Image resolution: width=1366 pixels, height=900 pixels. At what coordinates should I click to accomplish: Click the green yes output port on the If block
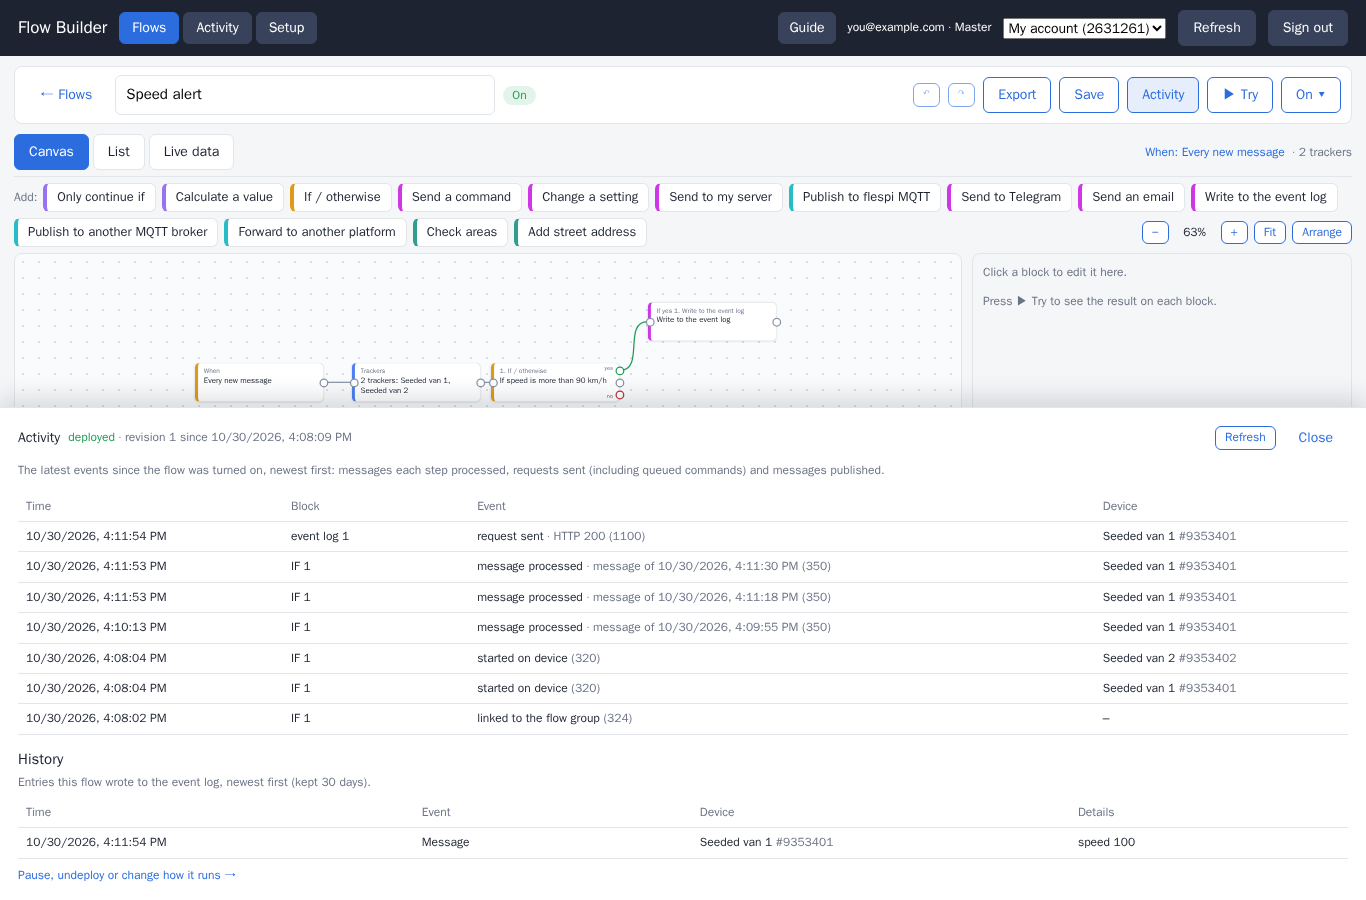(620, 371)
